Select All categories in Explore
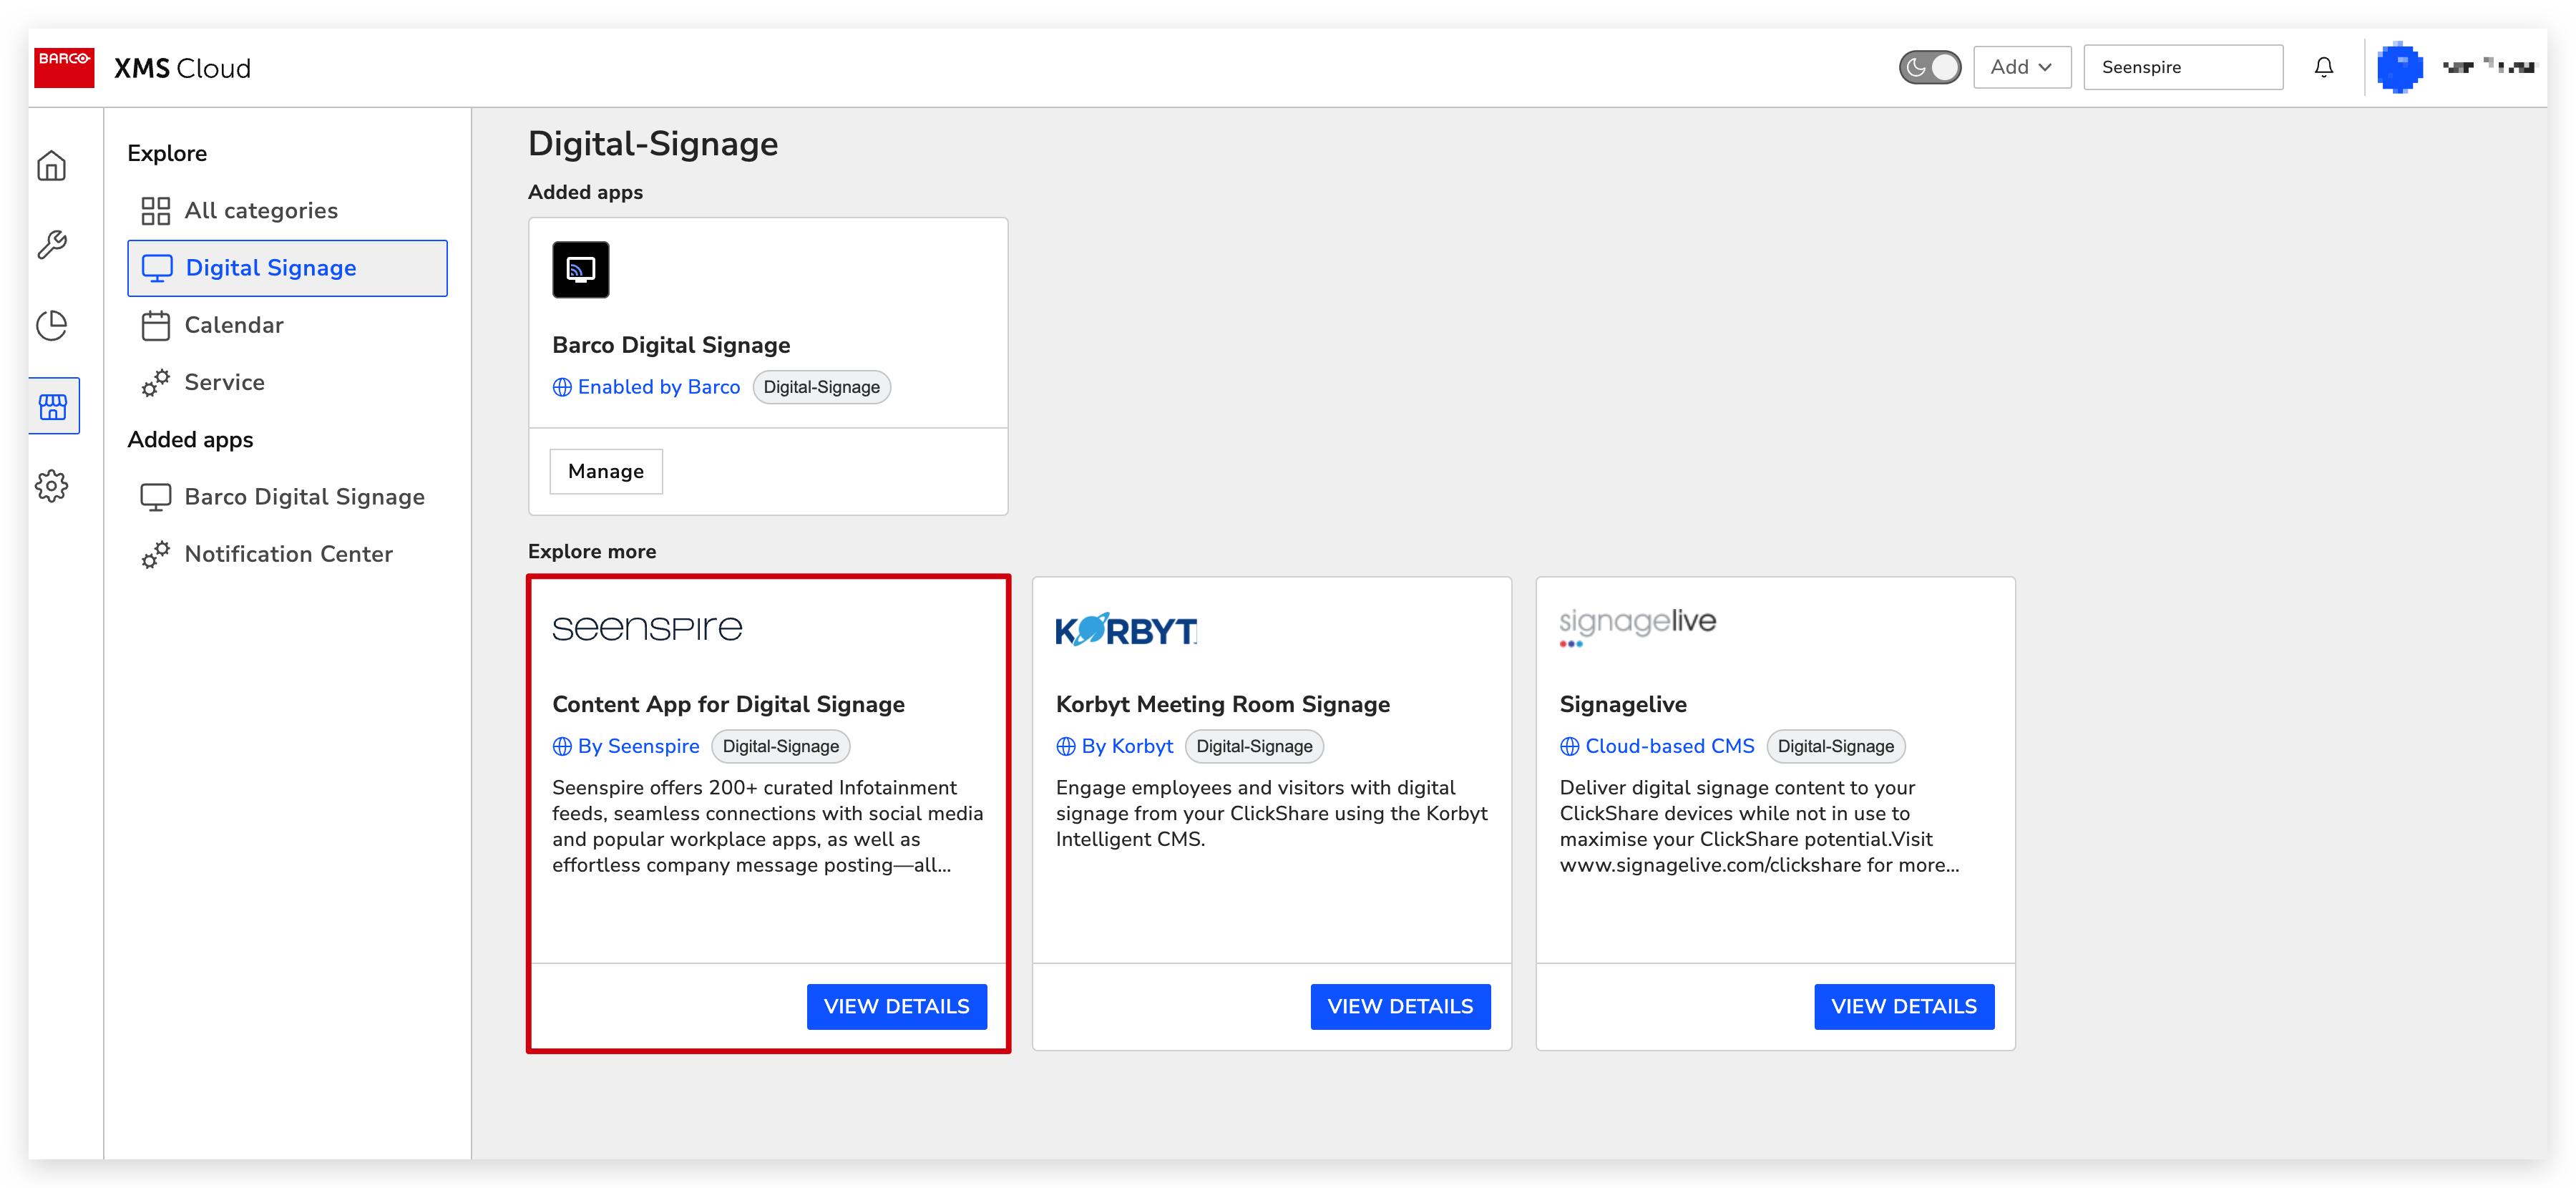Screen dimensions: 2576x1188 287,211
